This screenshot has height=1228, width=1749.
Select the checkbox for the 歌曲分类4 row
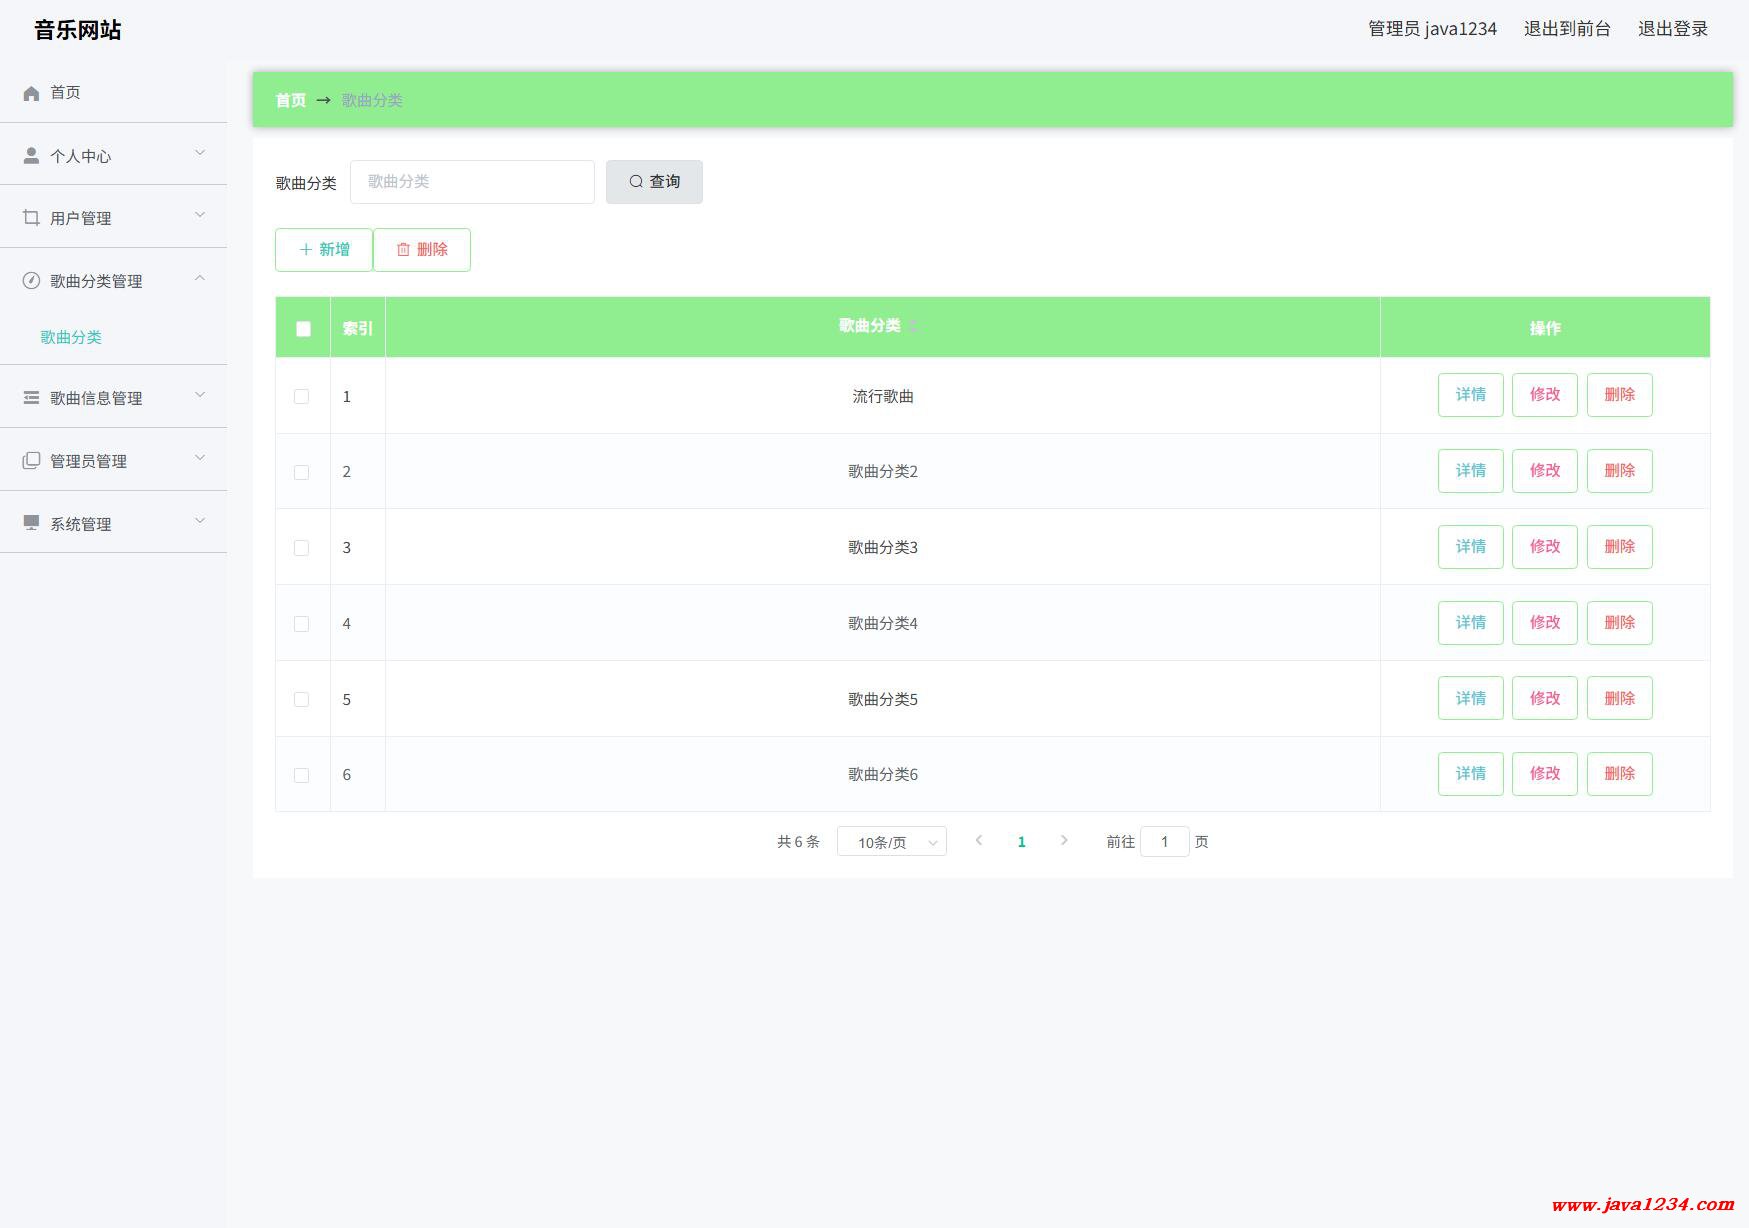tap(301, 624)
